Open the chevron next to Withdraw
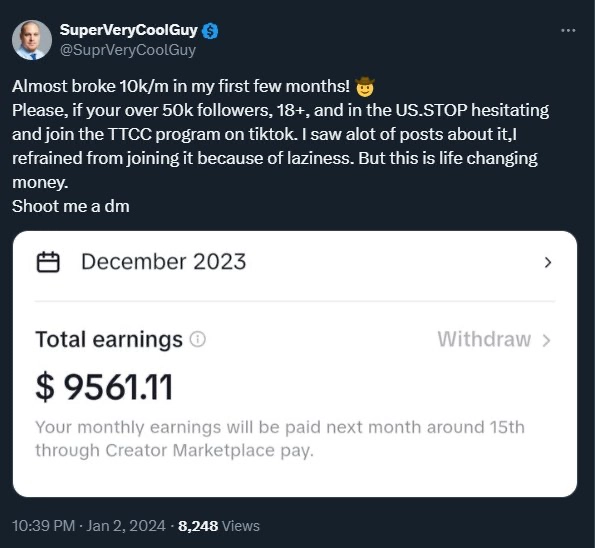This screenshot has height=548, width=595. click(546, 340)
